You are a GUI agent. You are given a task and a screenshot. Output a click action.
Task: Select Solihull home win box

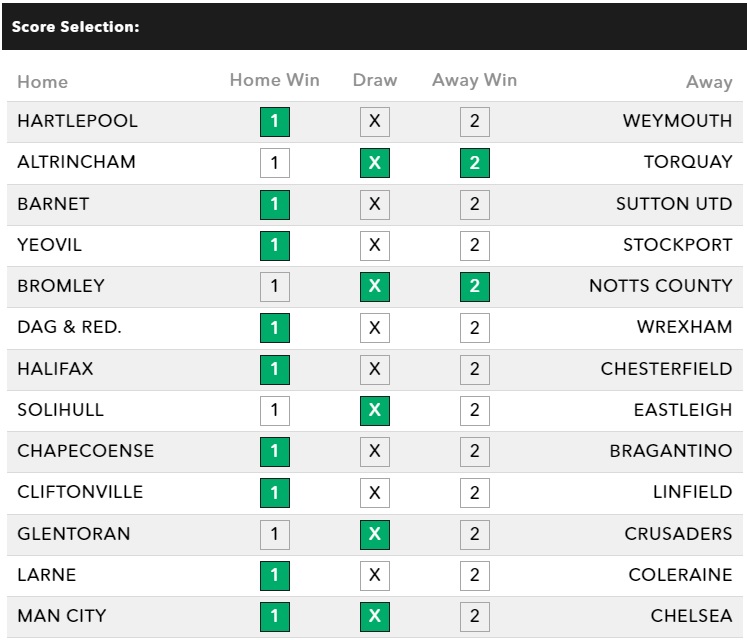coord(274,410)
